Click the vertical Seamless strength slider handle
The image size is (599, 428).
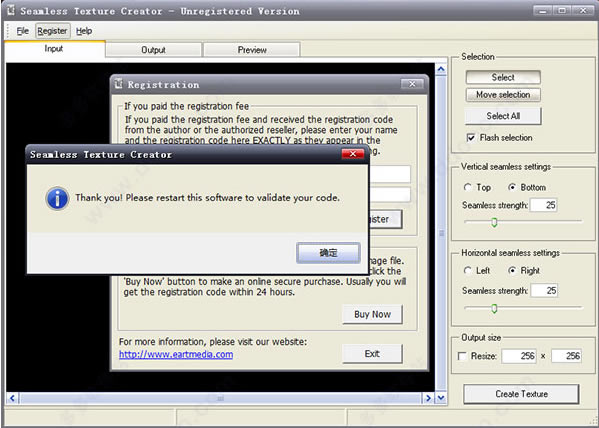494,222
